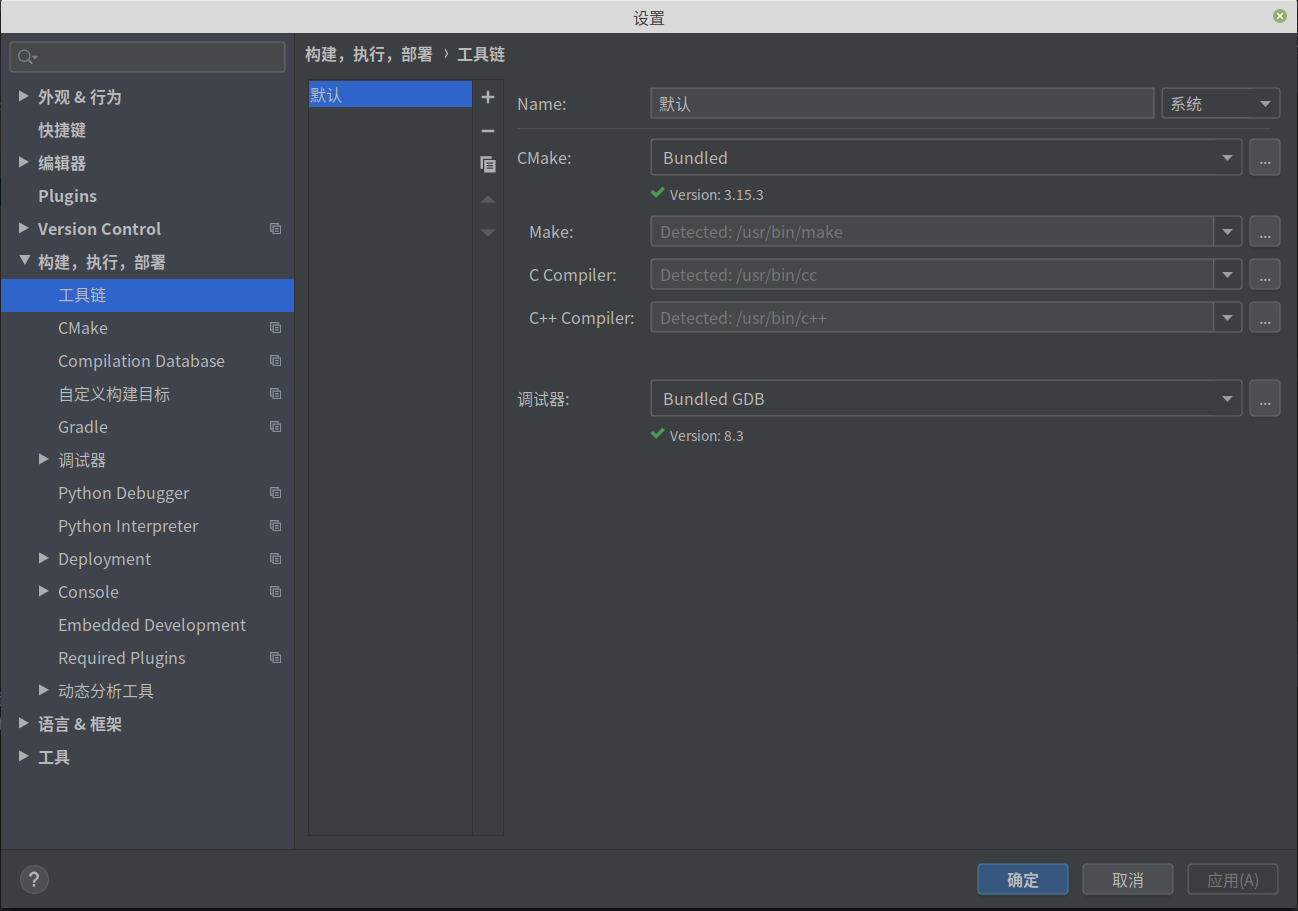1298x911 pixels.
Task: Select the 默认 toolchain in list
Action: coord(390,95)
